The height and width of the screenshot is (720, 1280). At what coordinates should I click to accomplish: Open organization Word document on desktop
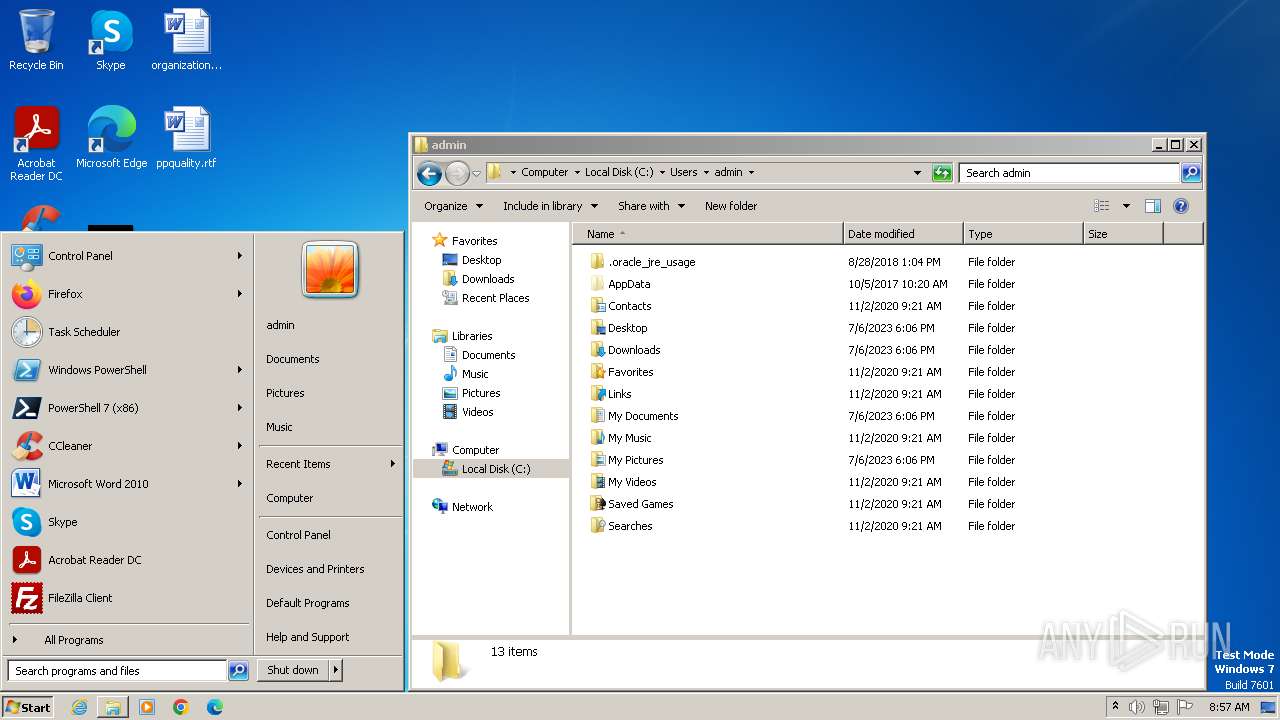(186, 40)
